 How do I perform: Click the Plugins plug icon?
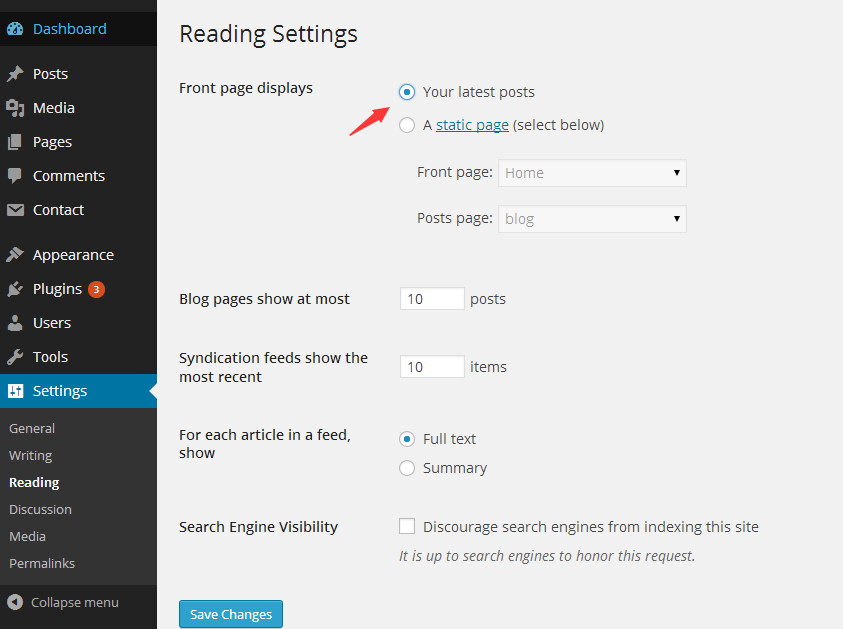pos(15,289)
